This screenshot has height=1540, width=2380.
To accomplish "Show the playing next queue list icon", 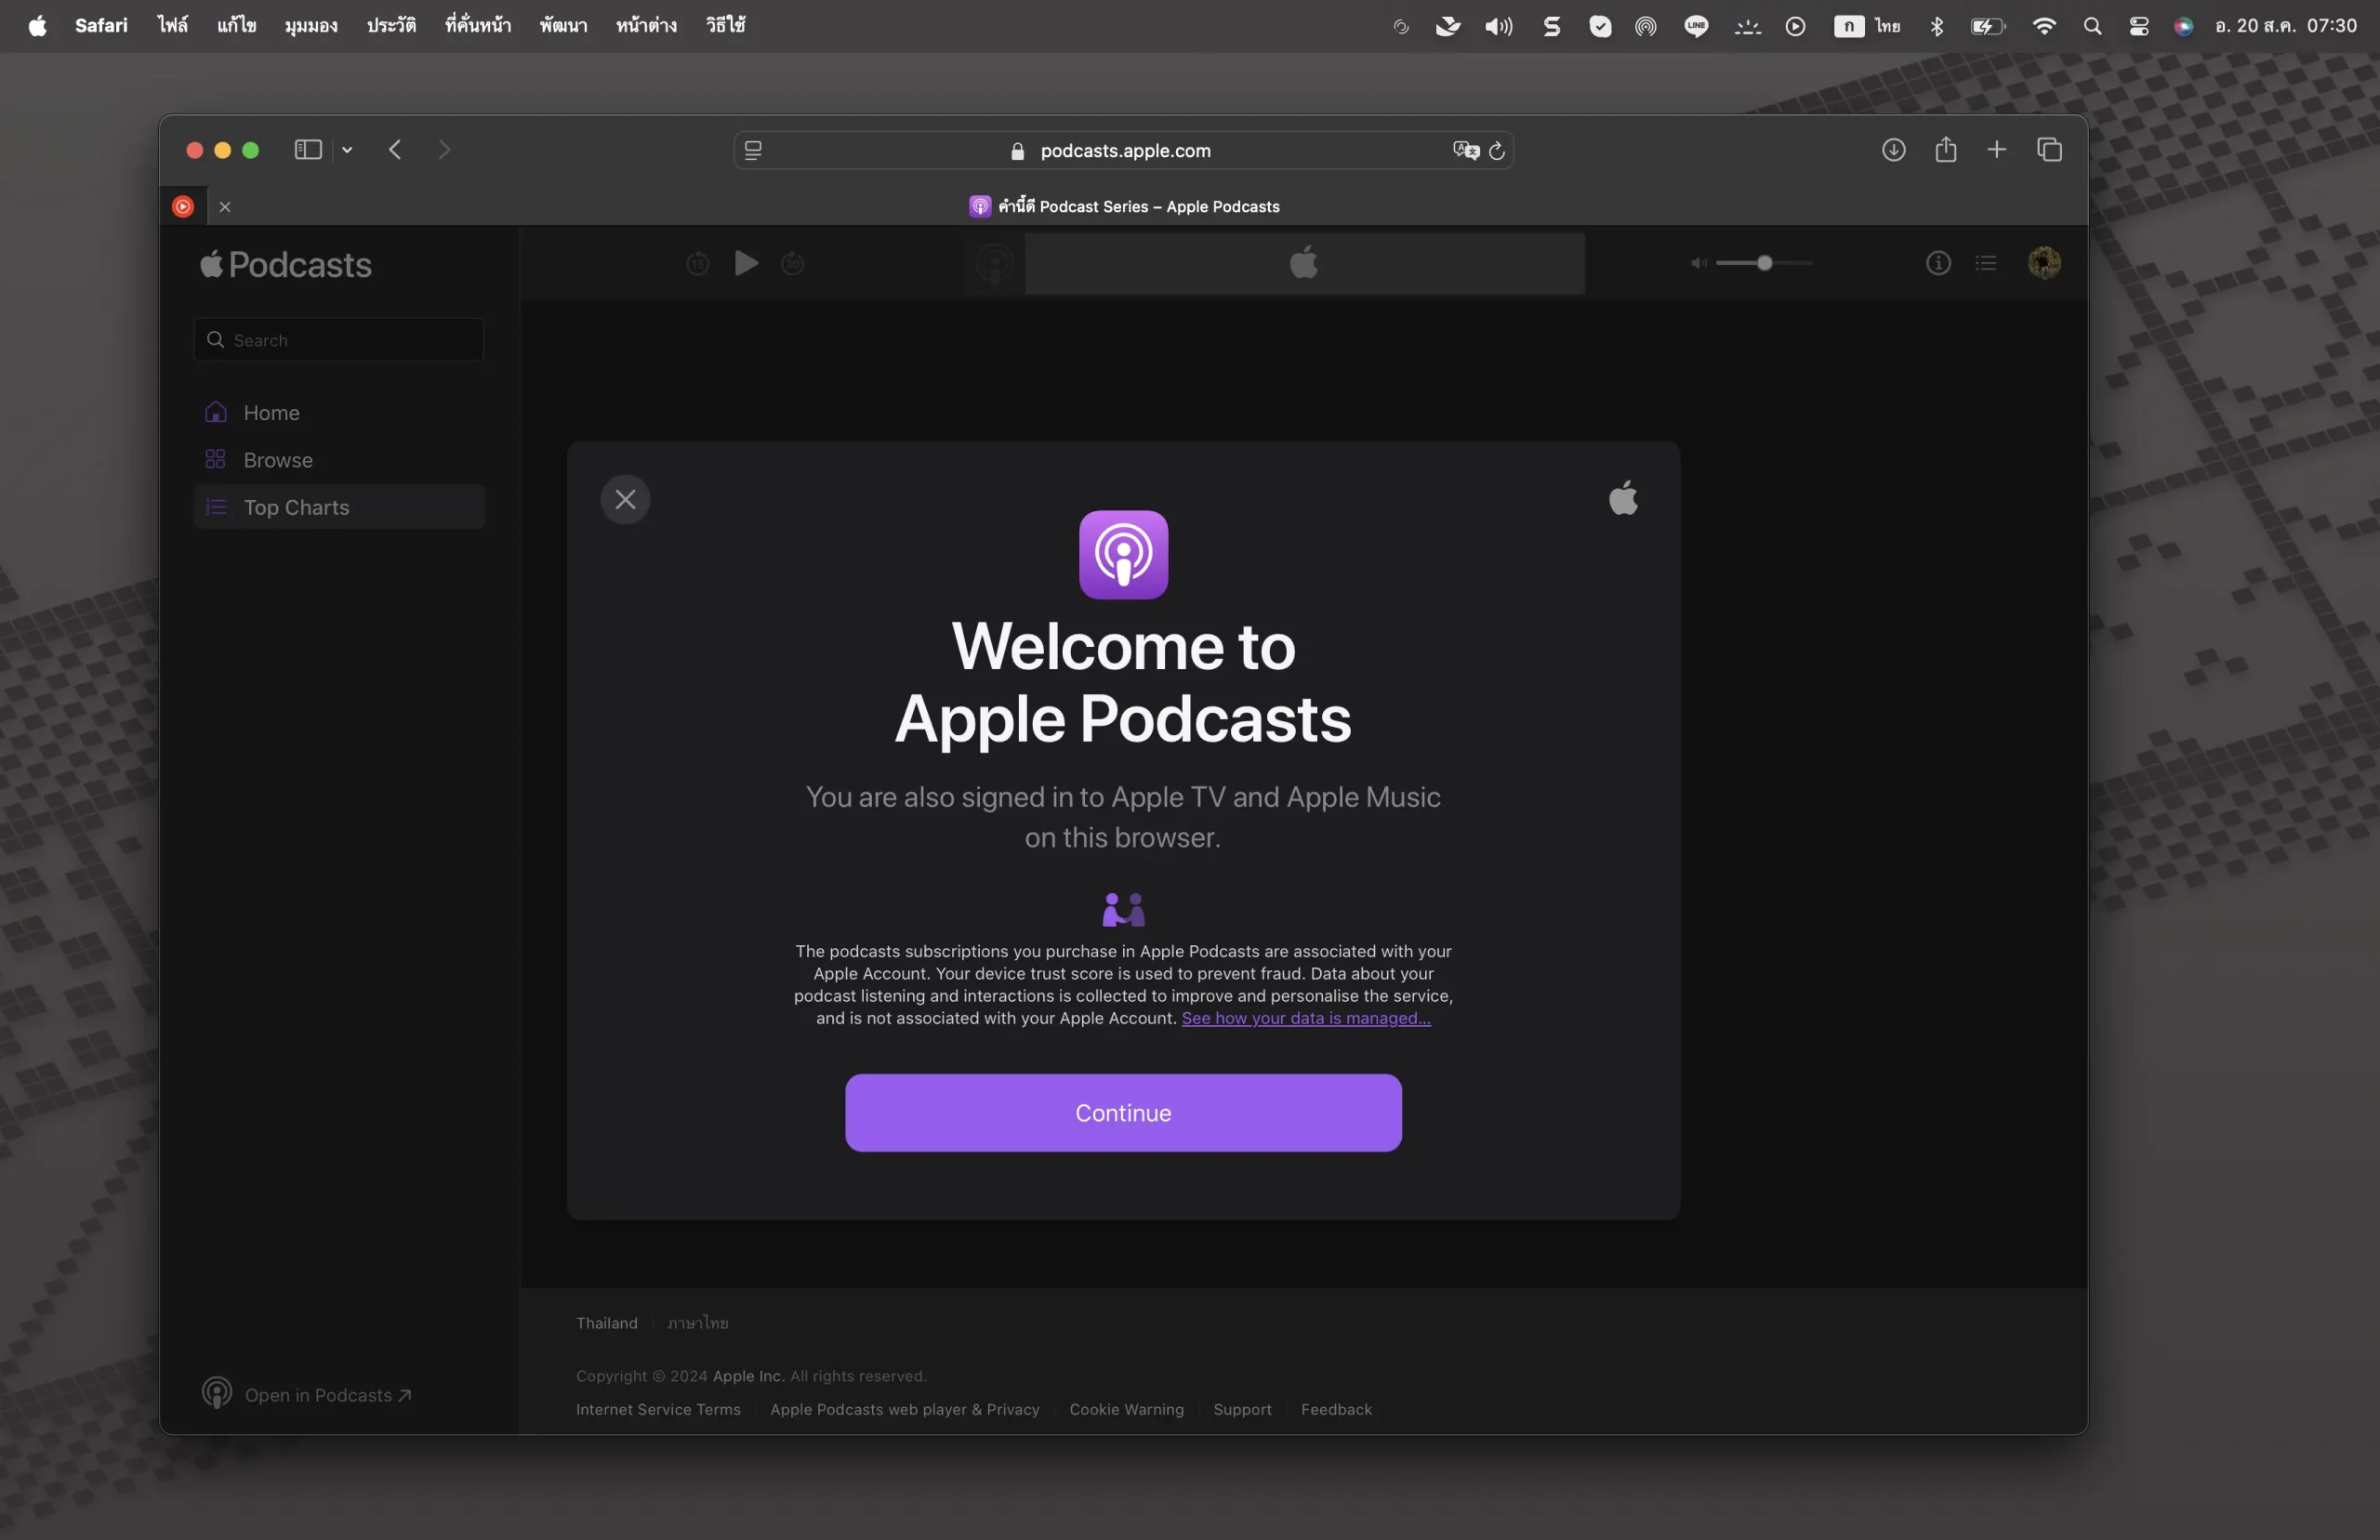I will (x=1986, y=263).
